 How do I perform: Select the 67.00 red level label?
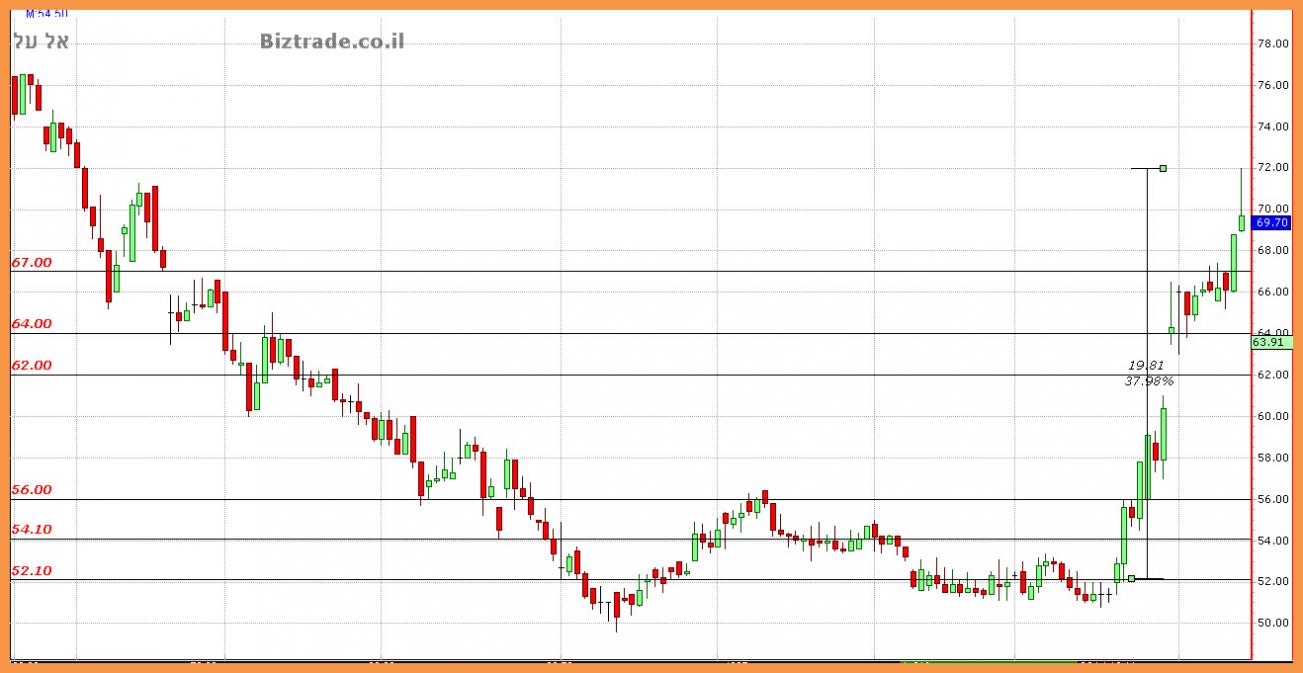coord(31,262)
